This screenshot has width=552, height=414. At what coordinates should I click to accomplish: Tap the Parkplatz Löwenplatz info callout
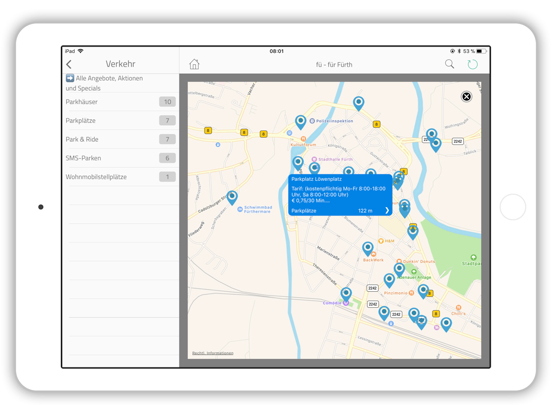click(x=340, y=195)
